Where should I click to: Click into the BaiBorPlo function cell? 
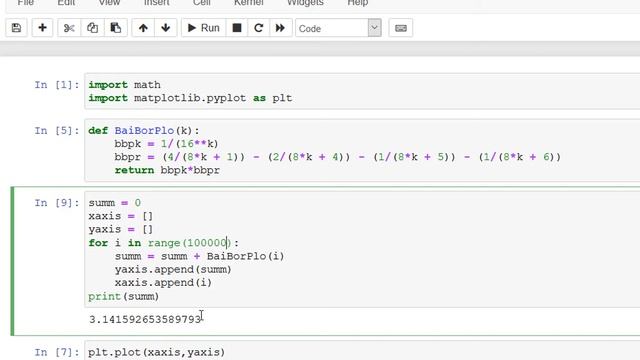[x=362, y=150]
